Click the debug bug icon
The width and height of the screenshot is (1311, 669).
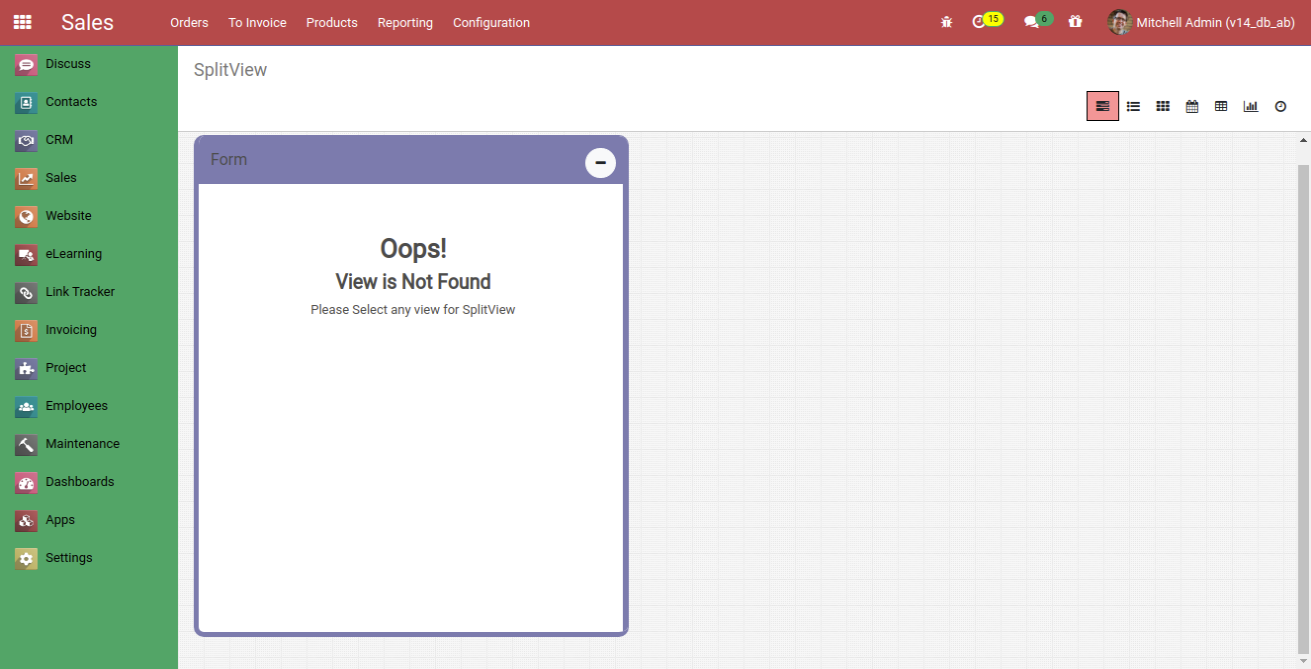[x=946, y=20]
